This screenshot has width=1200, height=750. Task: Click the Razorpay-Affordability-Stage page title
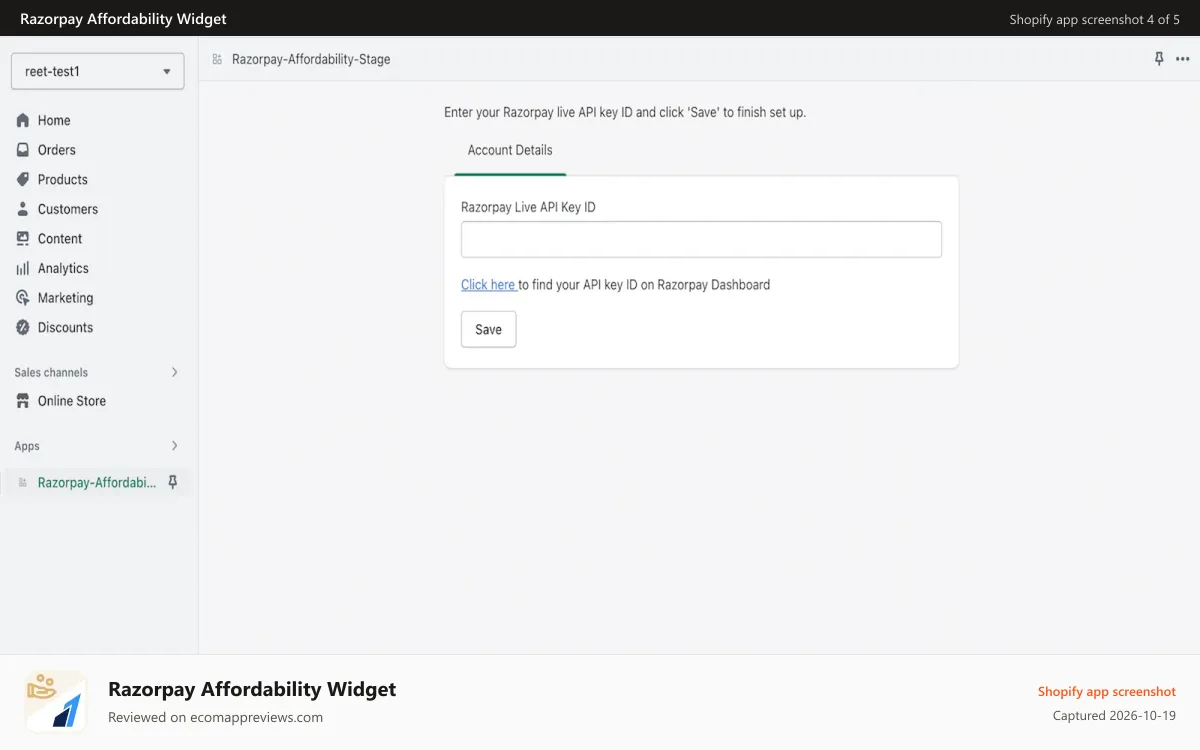(311, 59)
